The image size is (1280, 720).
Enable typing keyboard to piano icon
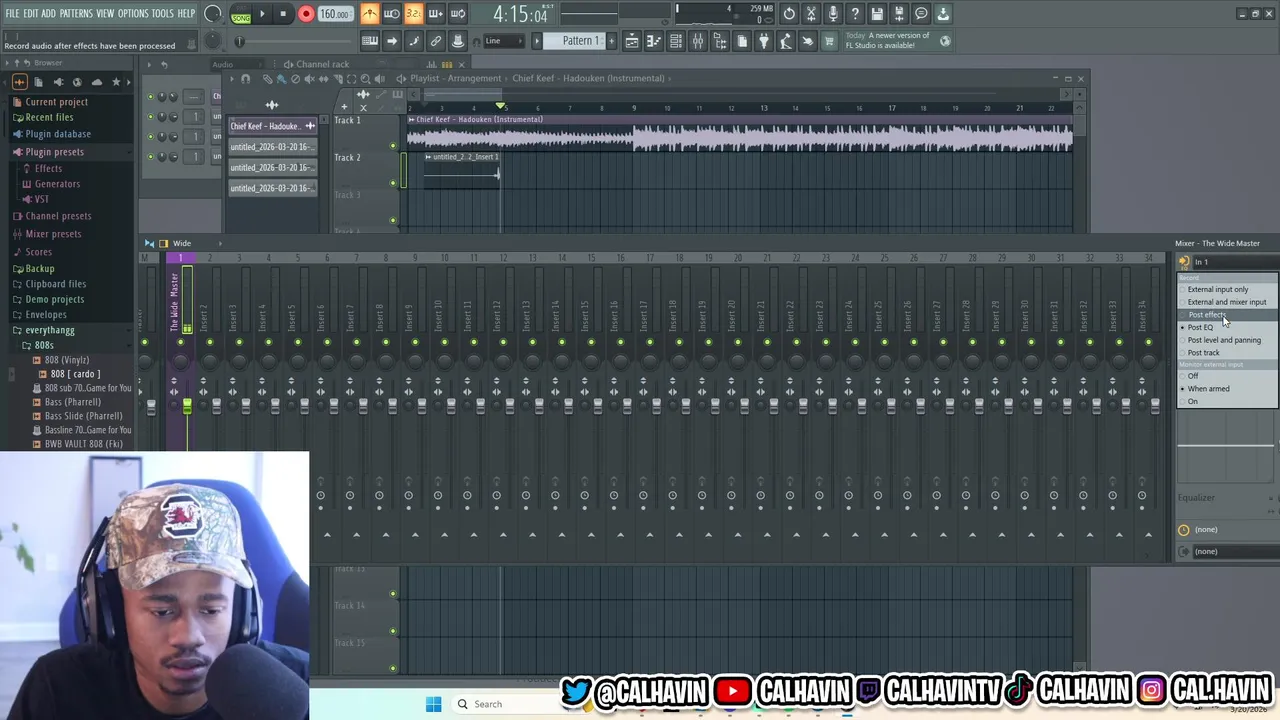[x=370, y=41]
